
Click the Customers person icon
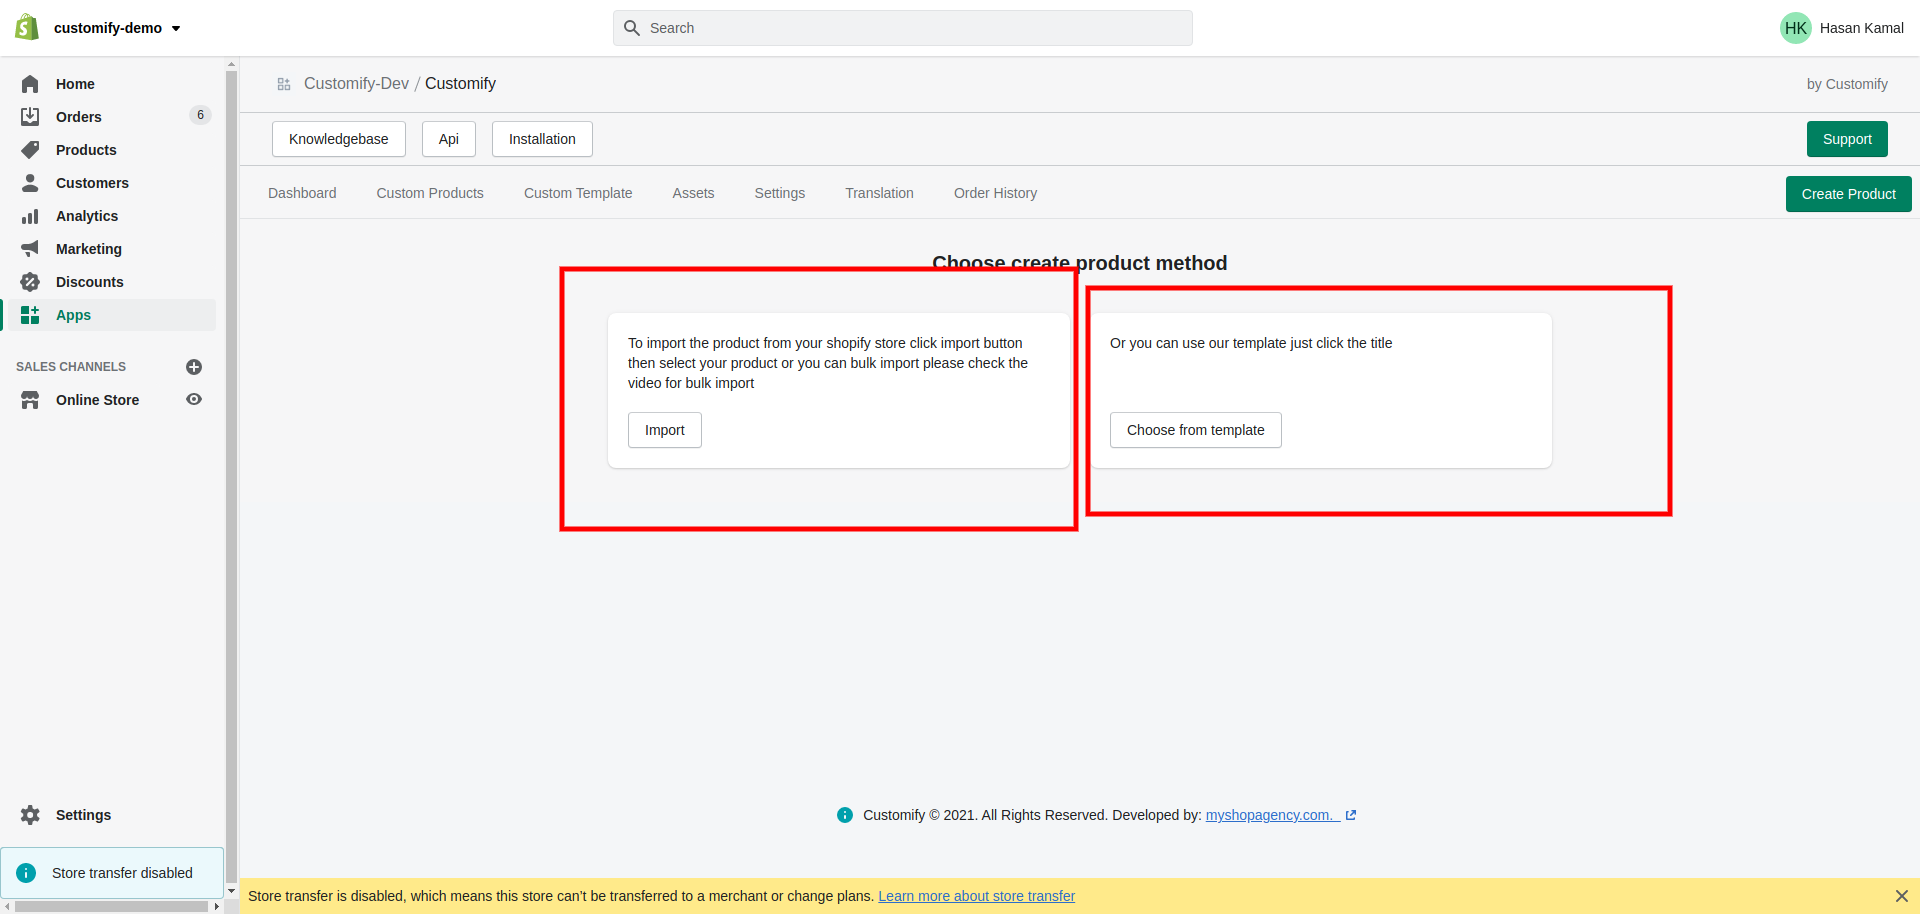tap(30, 183)
